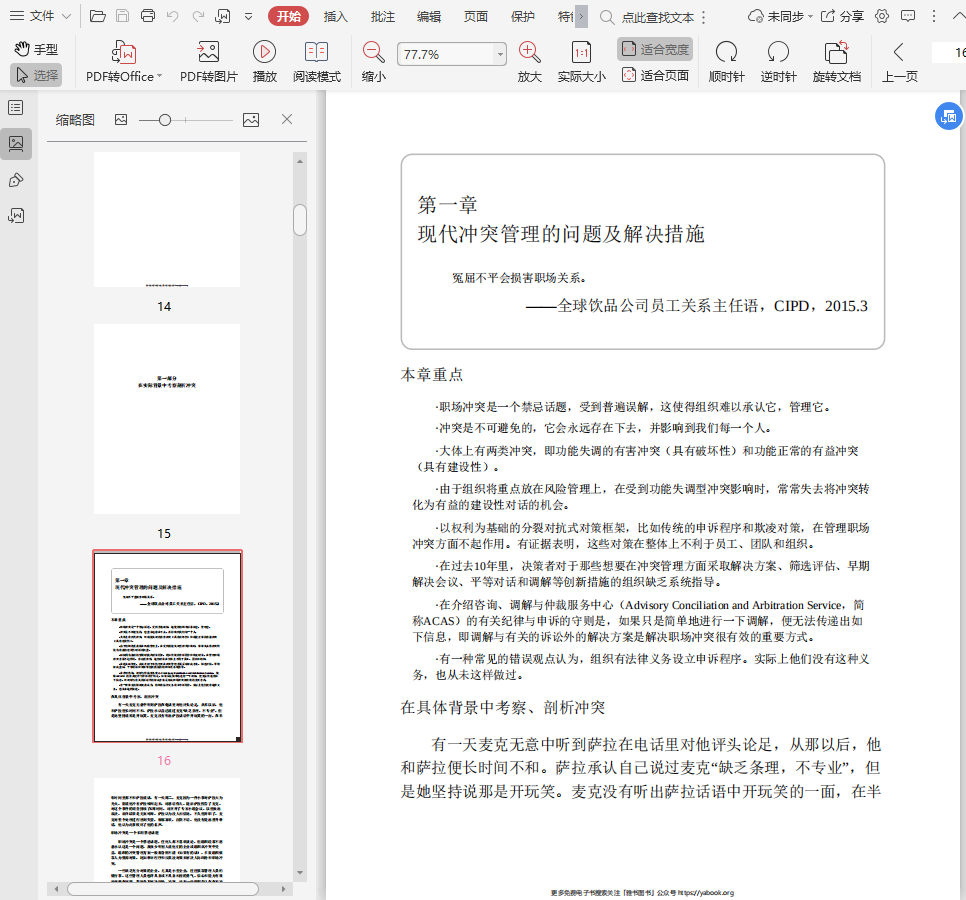Click the thumbnail panel horizontal scrollbar
The image size is (966, 900).
(x=163, y=889)
